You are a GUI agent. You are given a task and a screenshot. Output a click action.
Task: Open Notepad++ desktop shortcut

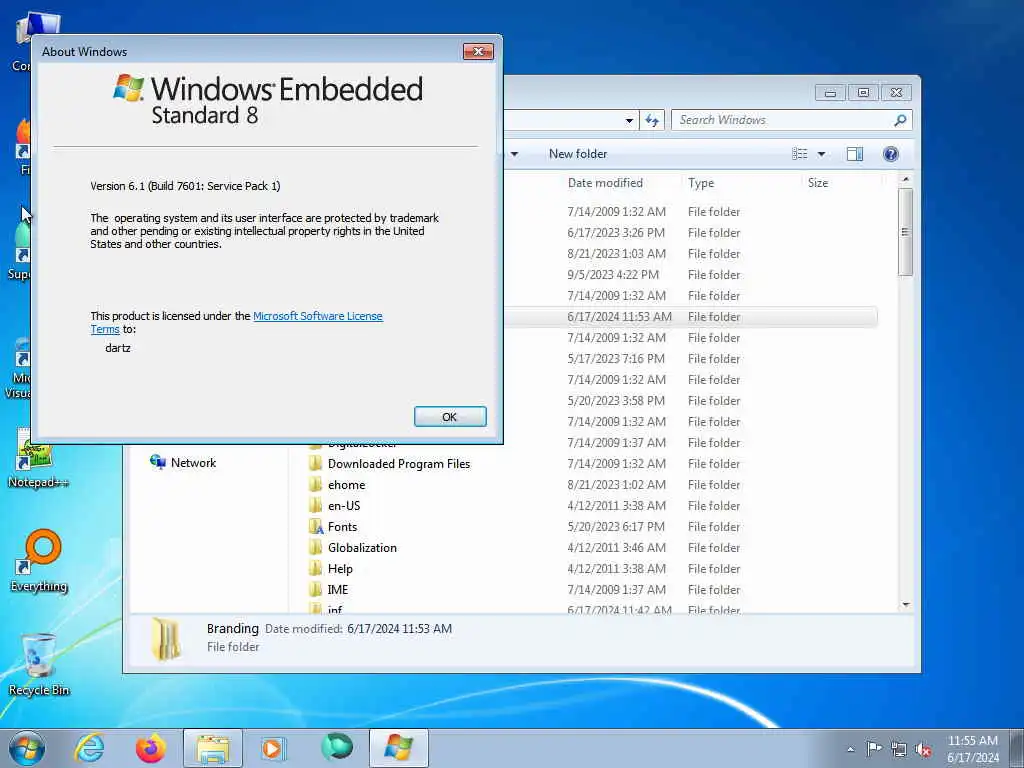tap(37, 457)
